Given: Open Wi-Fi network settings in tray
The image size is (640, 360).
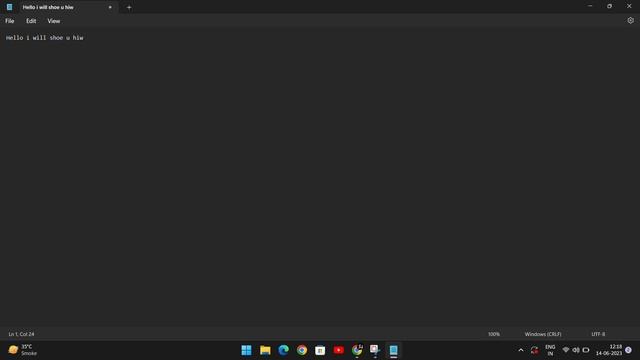Looking at the screenshot, I should pyautogui.click(x=566, y=350).
